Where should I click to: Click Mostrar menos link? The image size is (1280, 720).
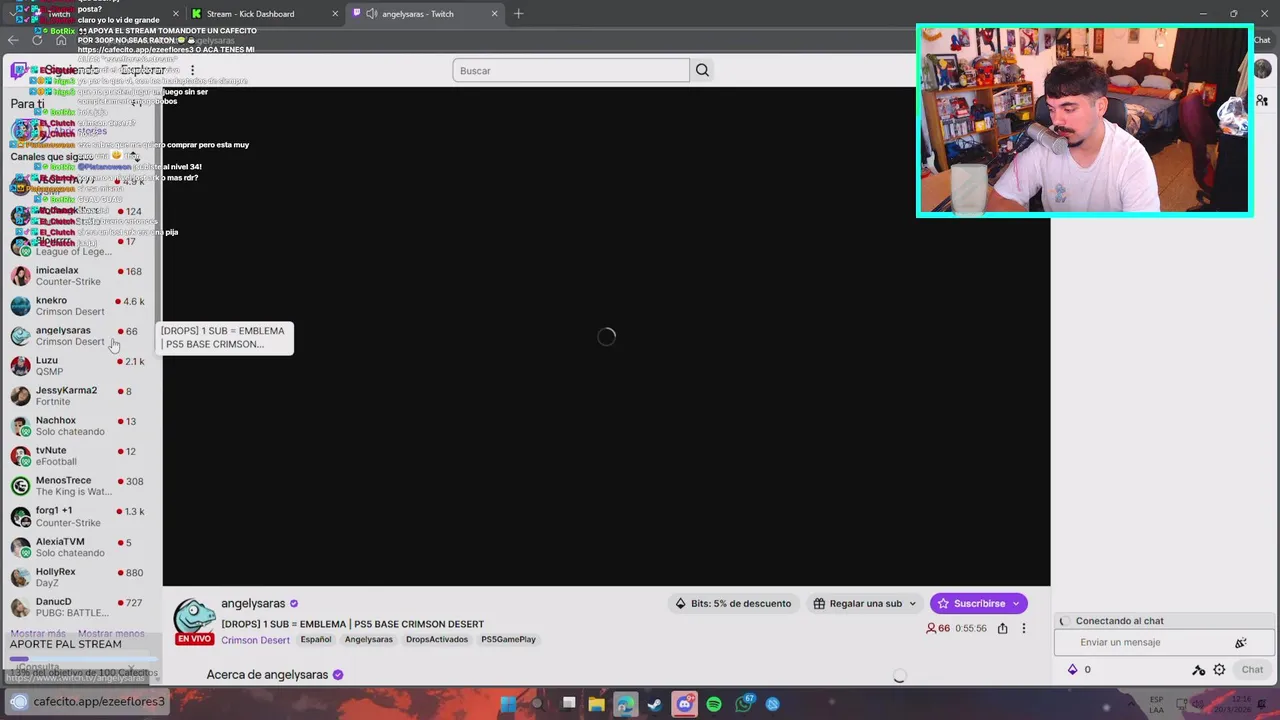[111, 633]
